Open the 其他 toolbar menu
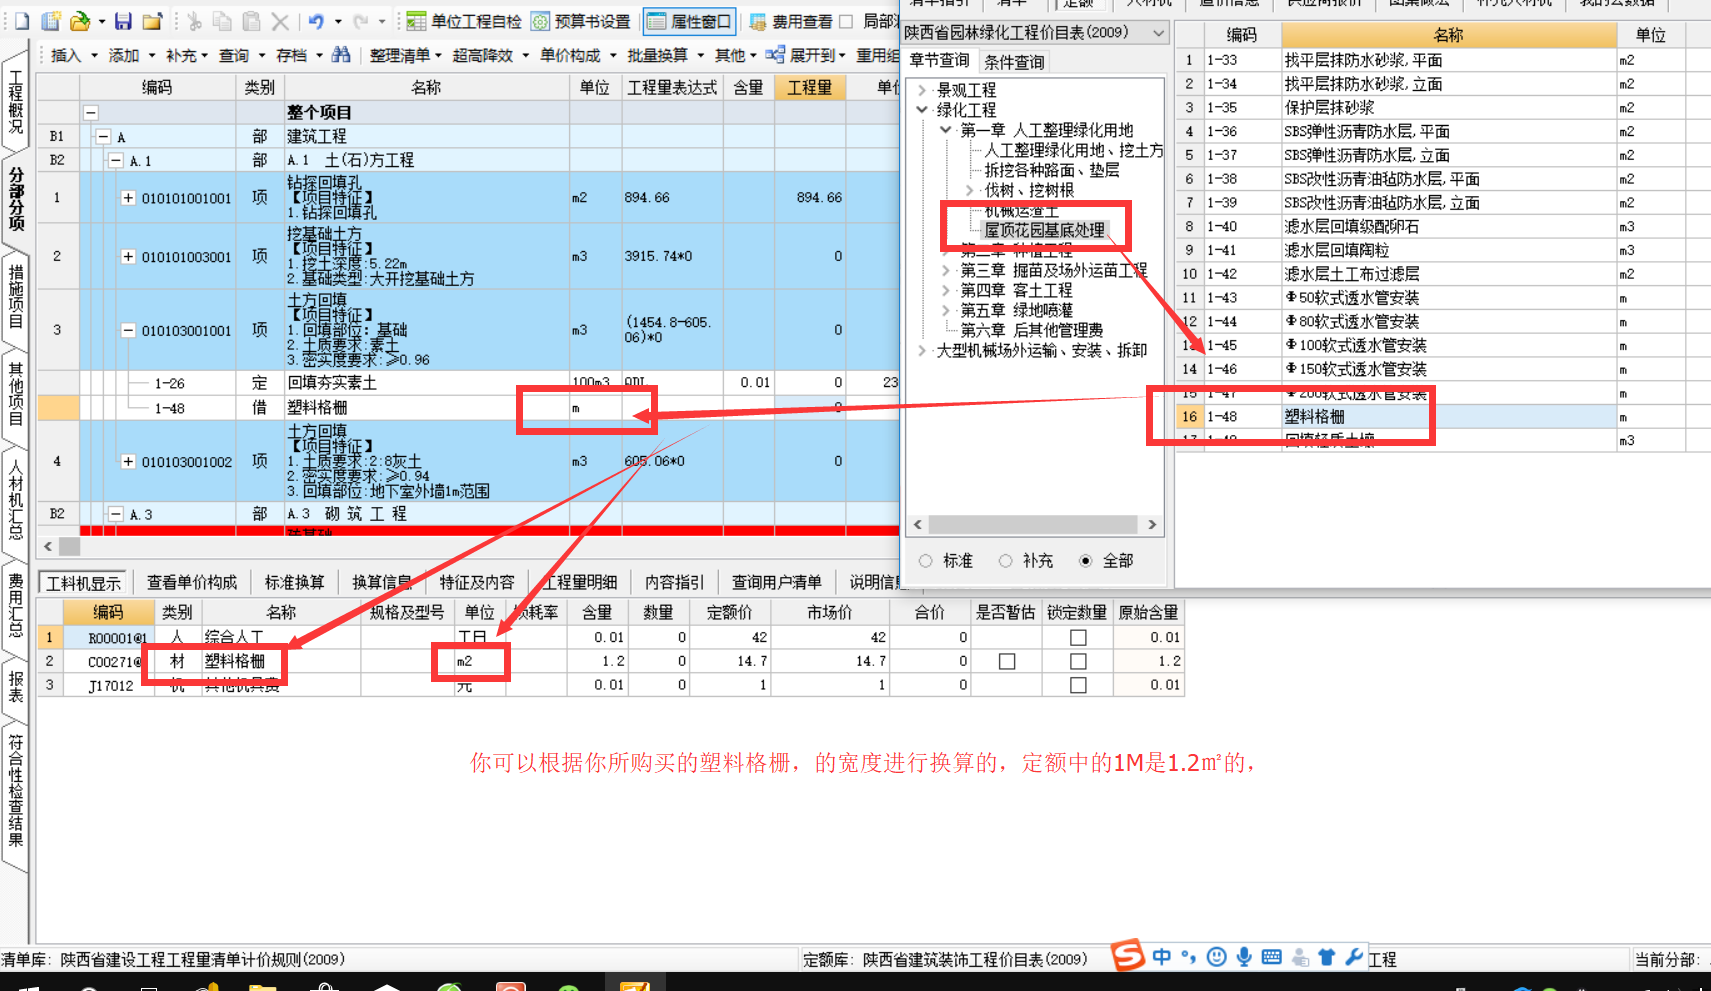The width and height of the screenshot is (1711, 991). click(x=735, y=55)
